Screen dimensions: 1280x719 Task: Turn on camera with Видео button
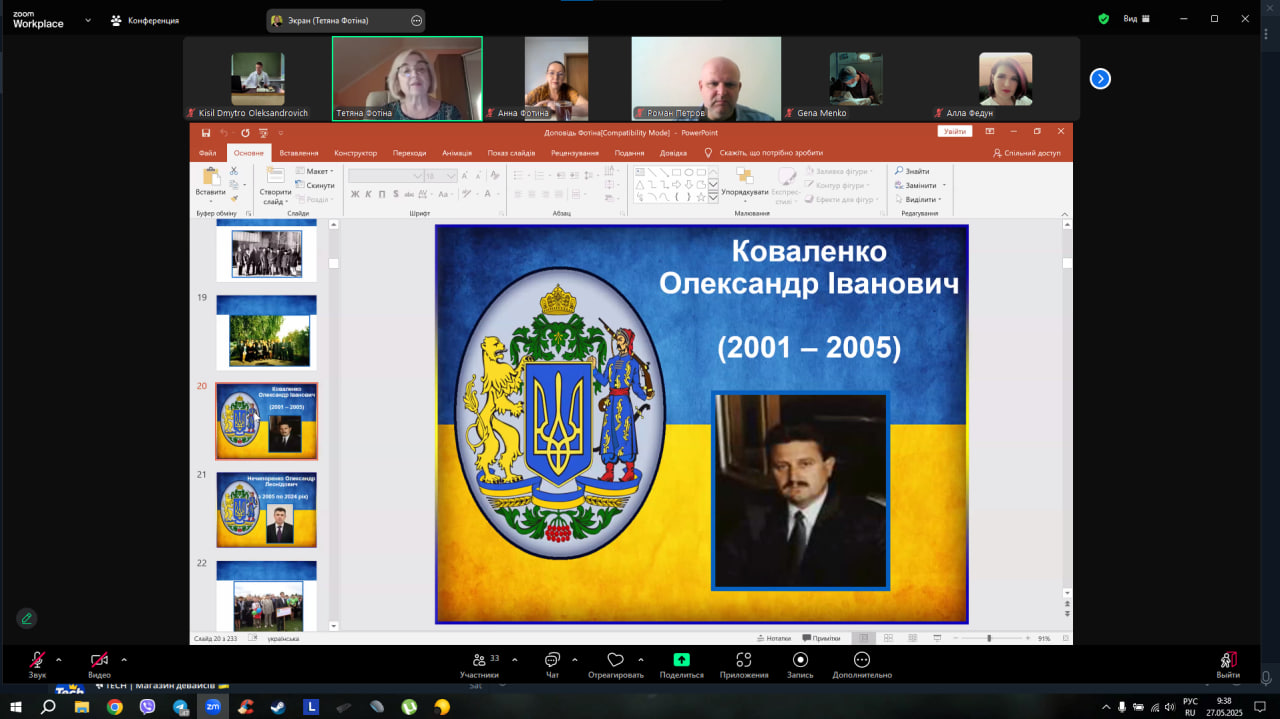[99, 660]
